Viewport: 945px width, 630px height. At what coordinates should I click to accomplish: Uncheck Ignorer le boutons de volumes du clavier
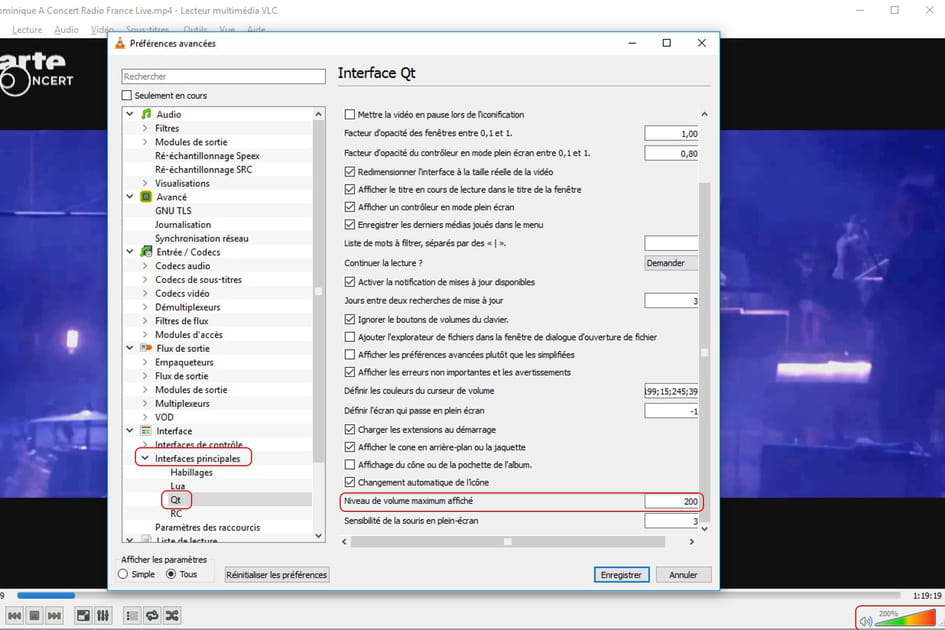[350, 319]
